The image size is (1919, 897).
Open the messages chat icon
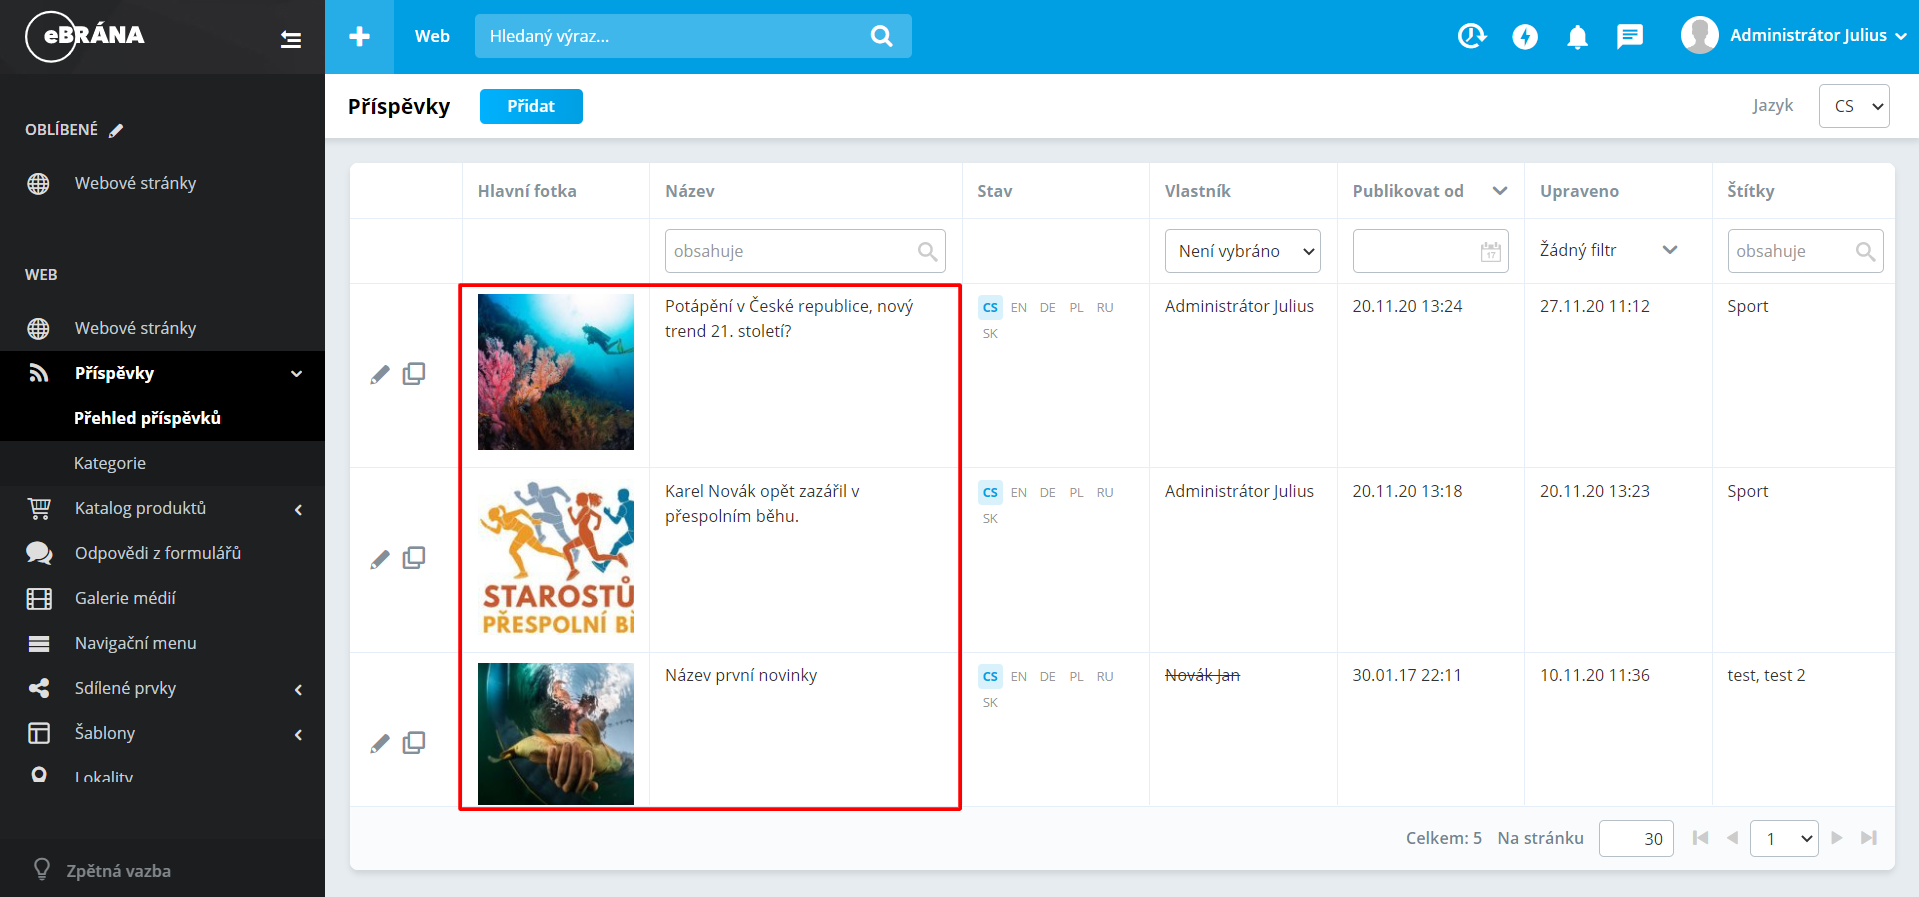tap(1630, 37)
